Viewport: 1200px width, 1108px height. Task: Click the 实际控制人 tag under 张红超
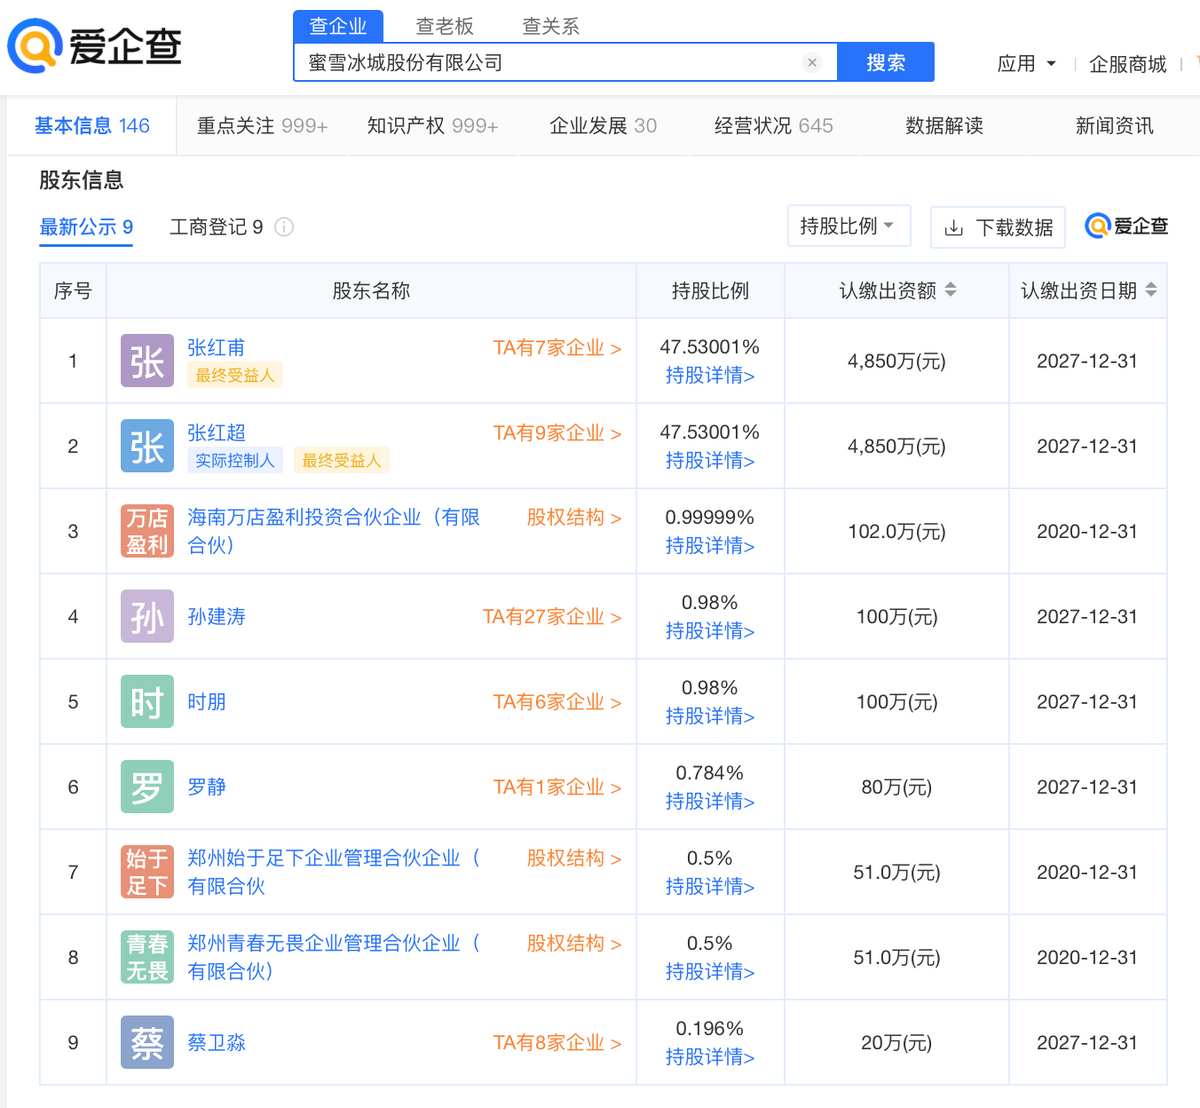pyautogui.click(x=235, y=460)
